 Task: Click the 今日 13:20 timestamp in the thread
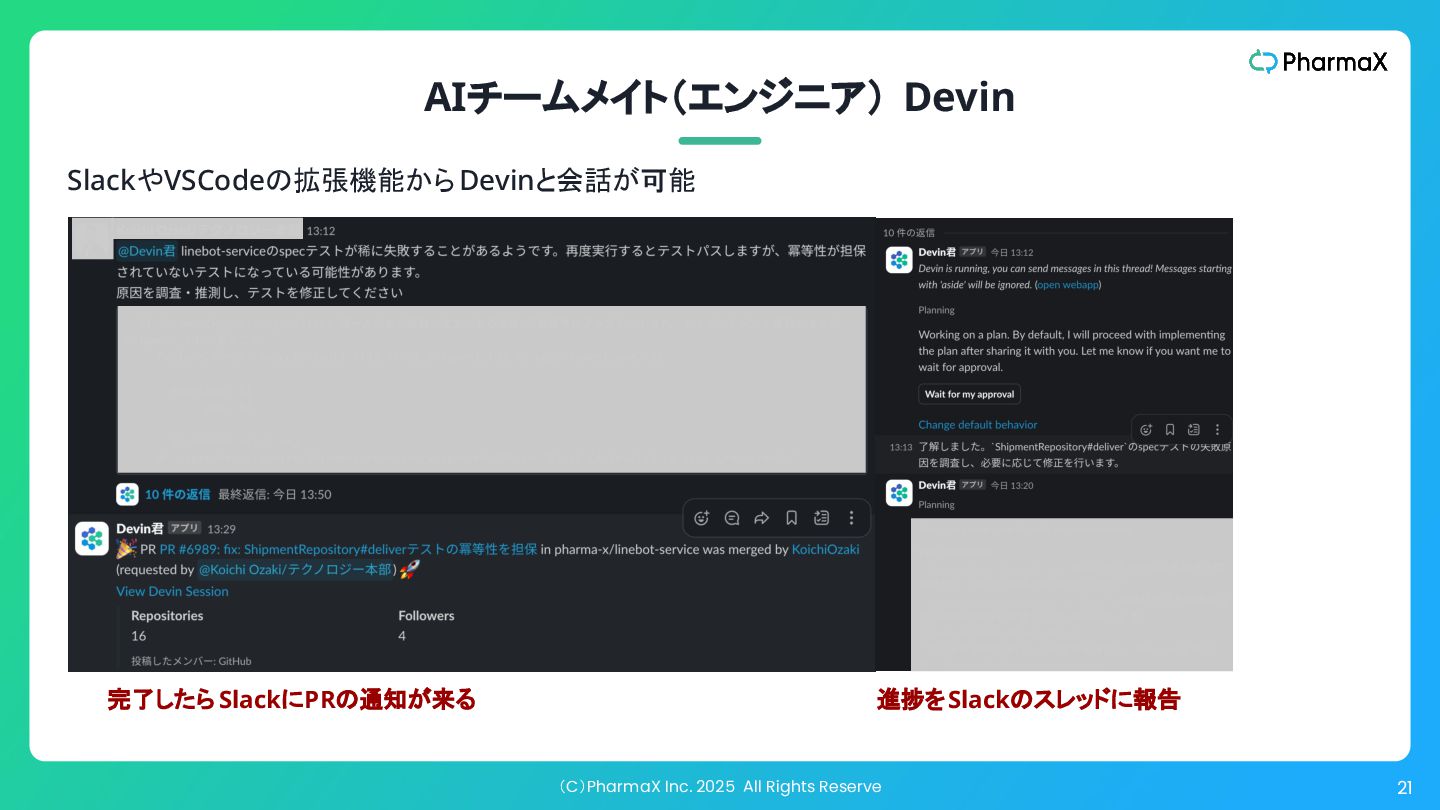[x=1012, y=485]
